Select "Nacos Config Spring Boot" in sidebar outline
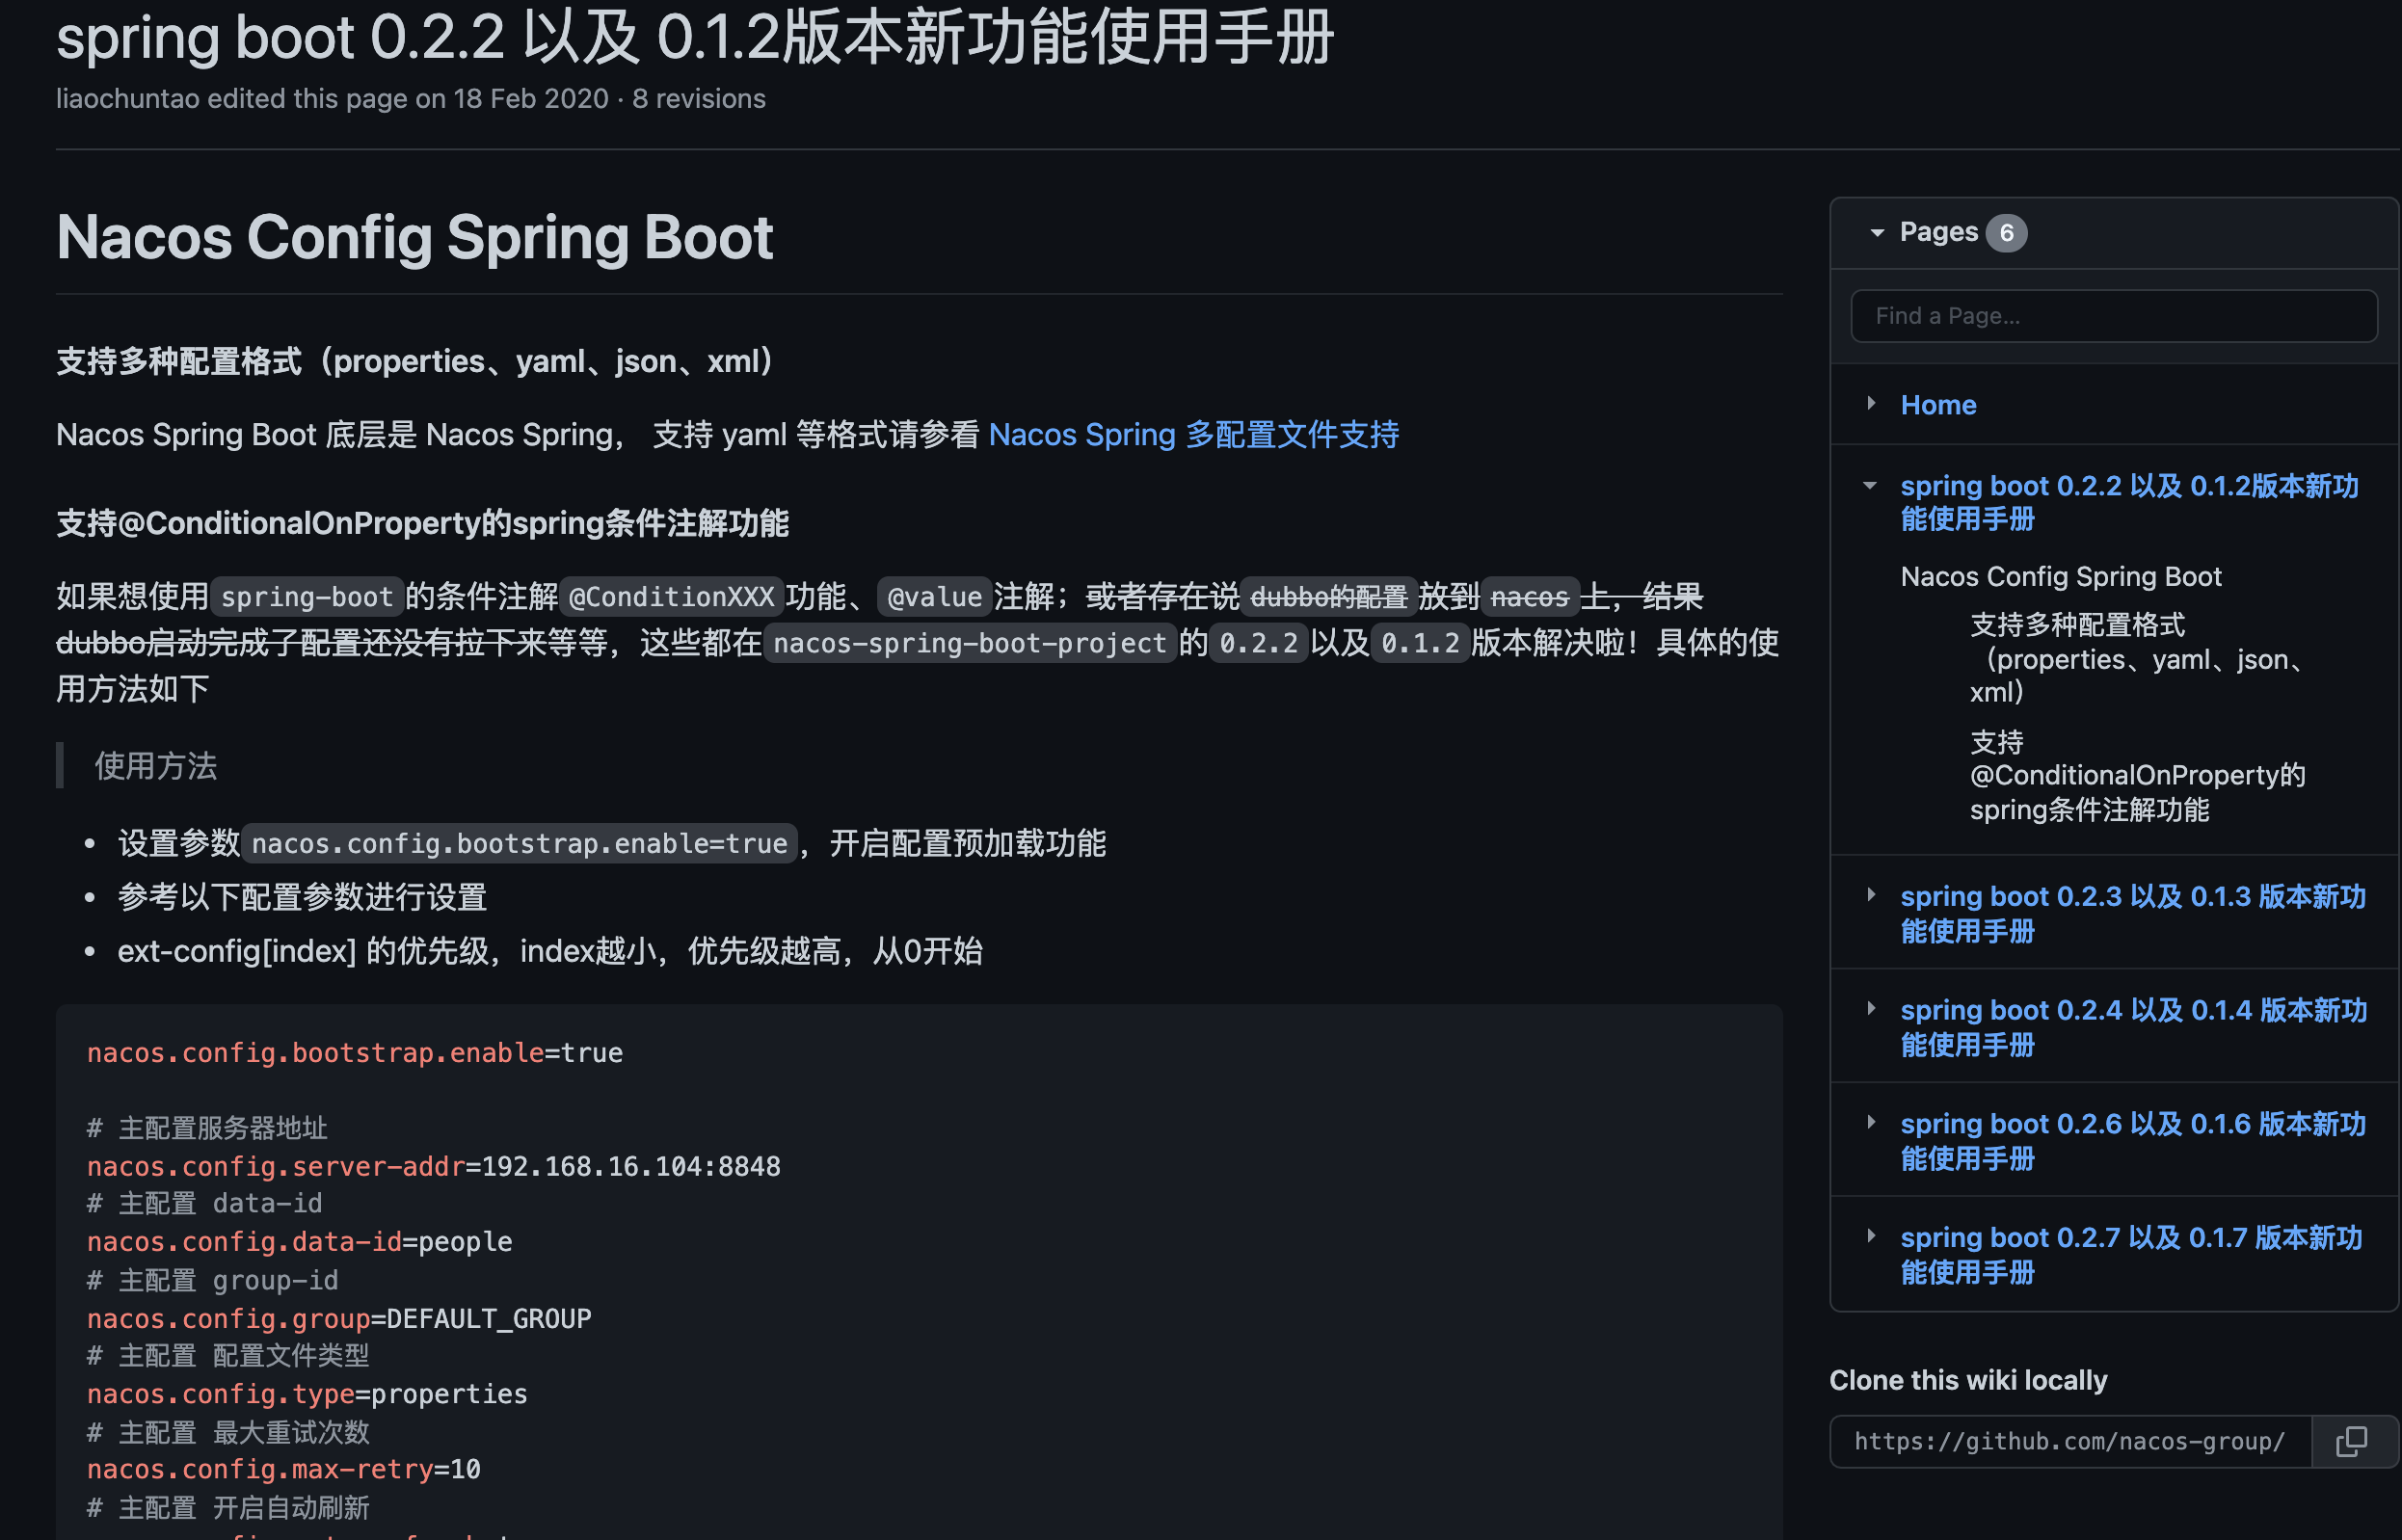The height and width of the screenshot is (1540, 2402). (2061, 576)
